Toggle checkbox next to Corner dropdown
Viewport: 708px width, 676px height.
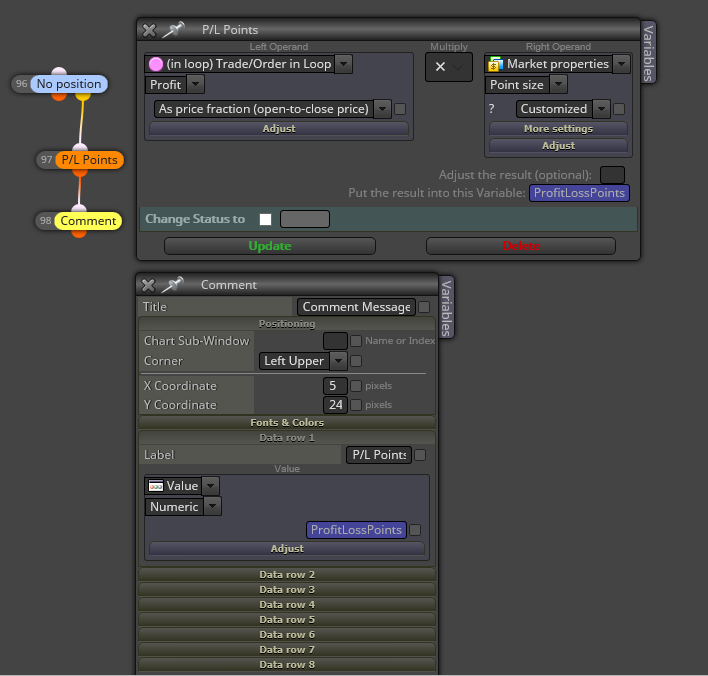(356, 361)
